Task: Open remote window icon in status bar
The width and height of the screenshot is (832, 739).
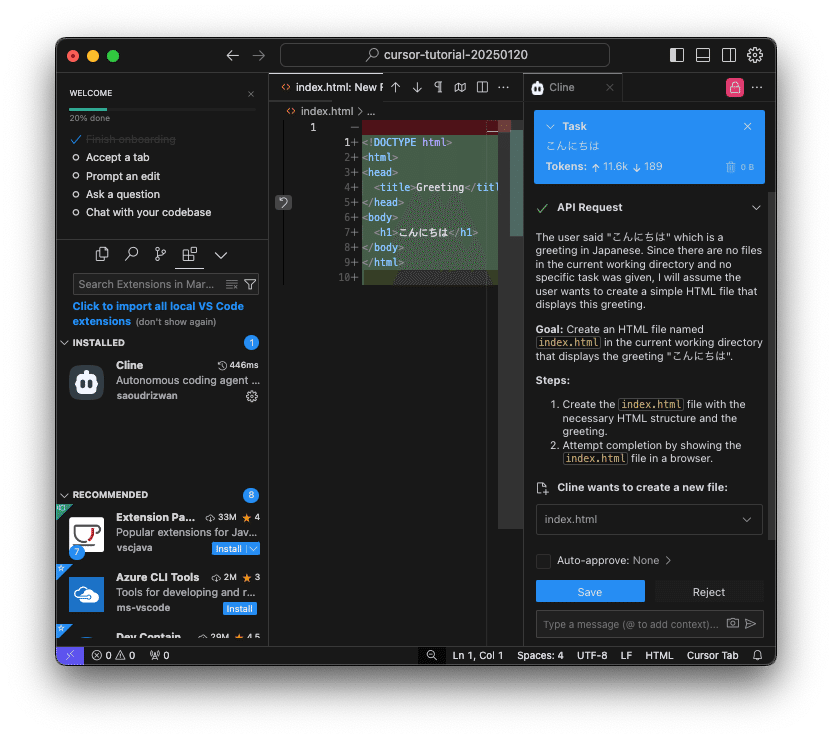Action: click(70, 656)
